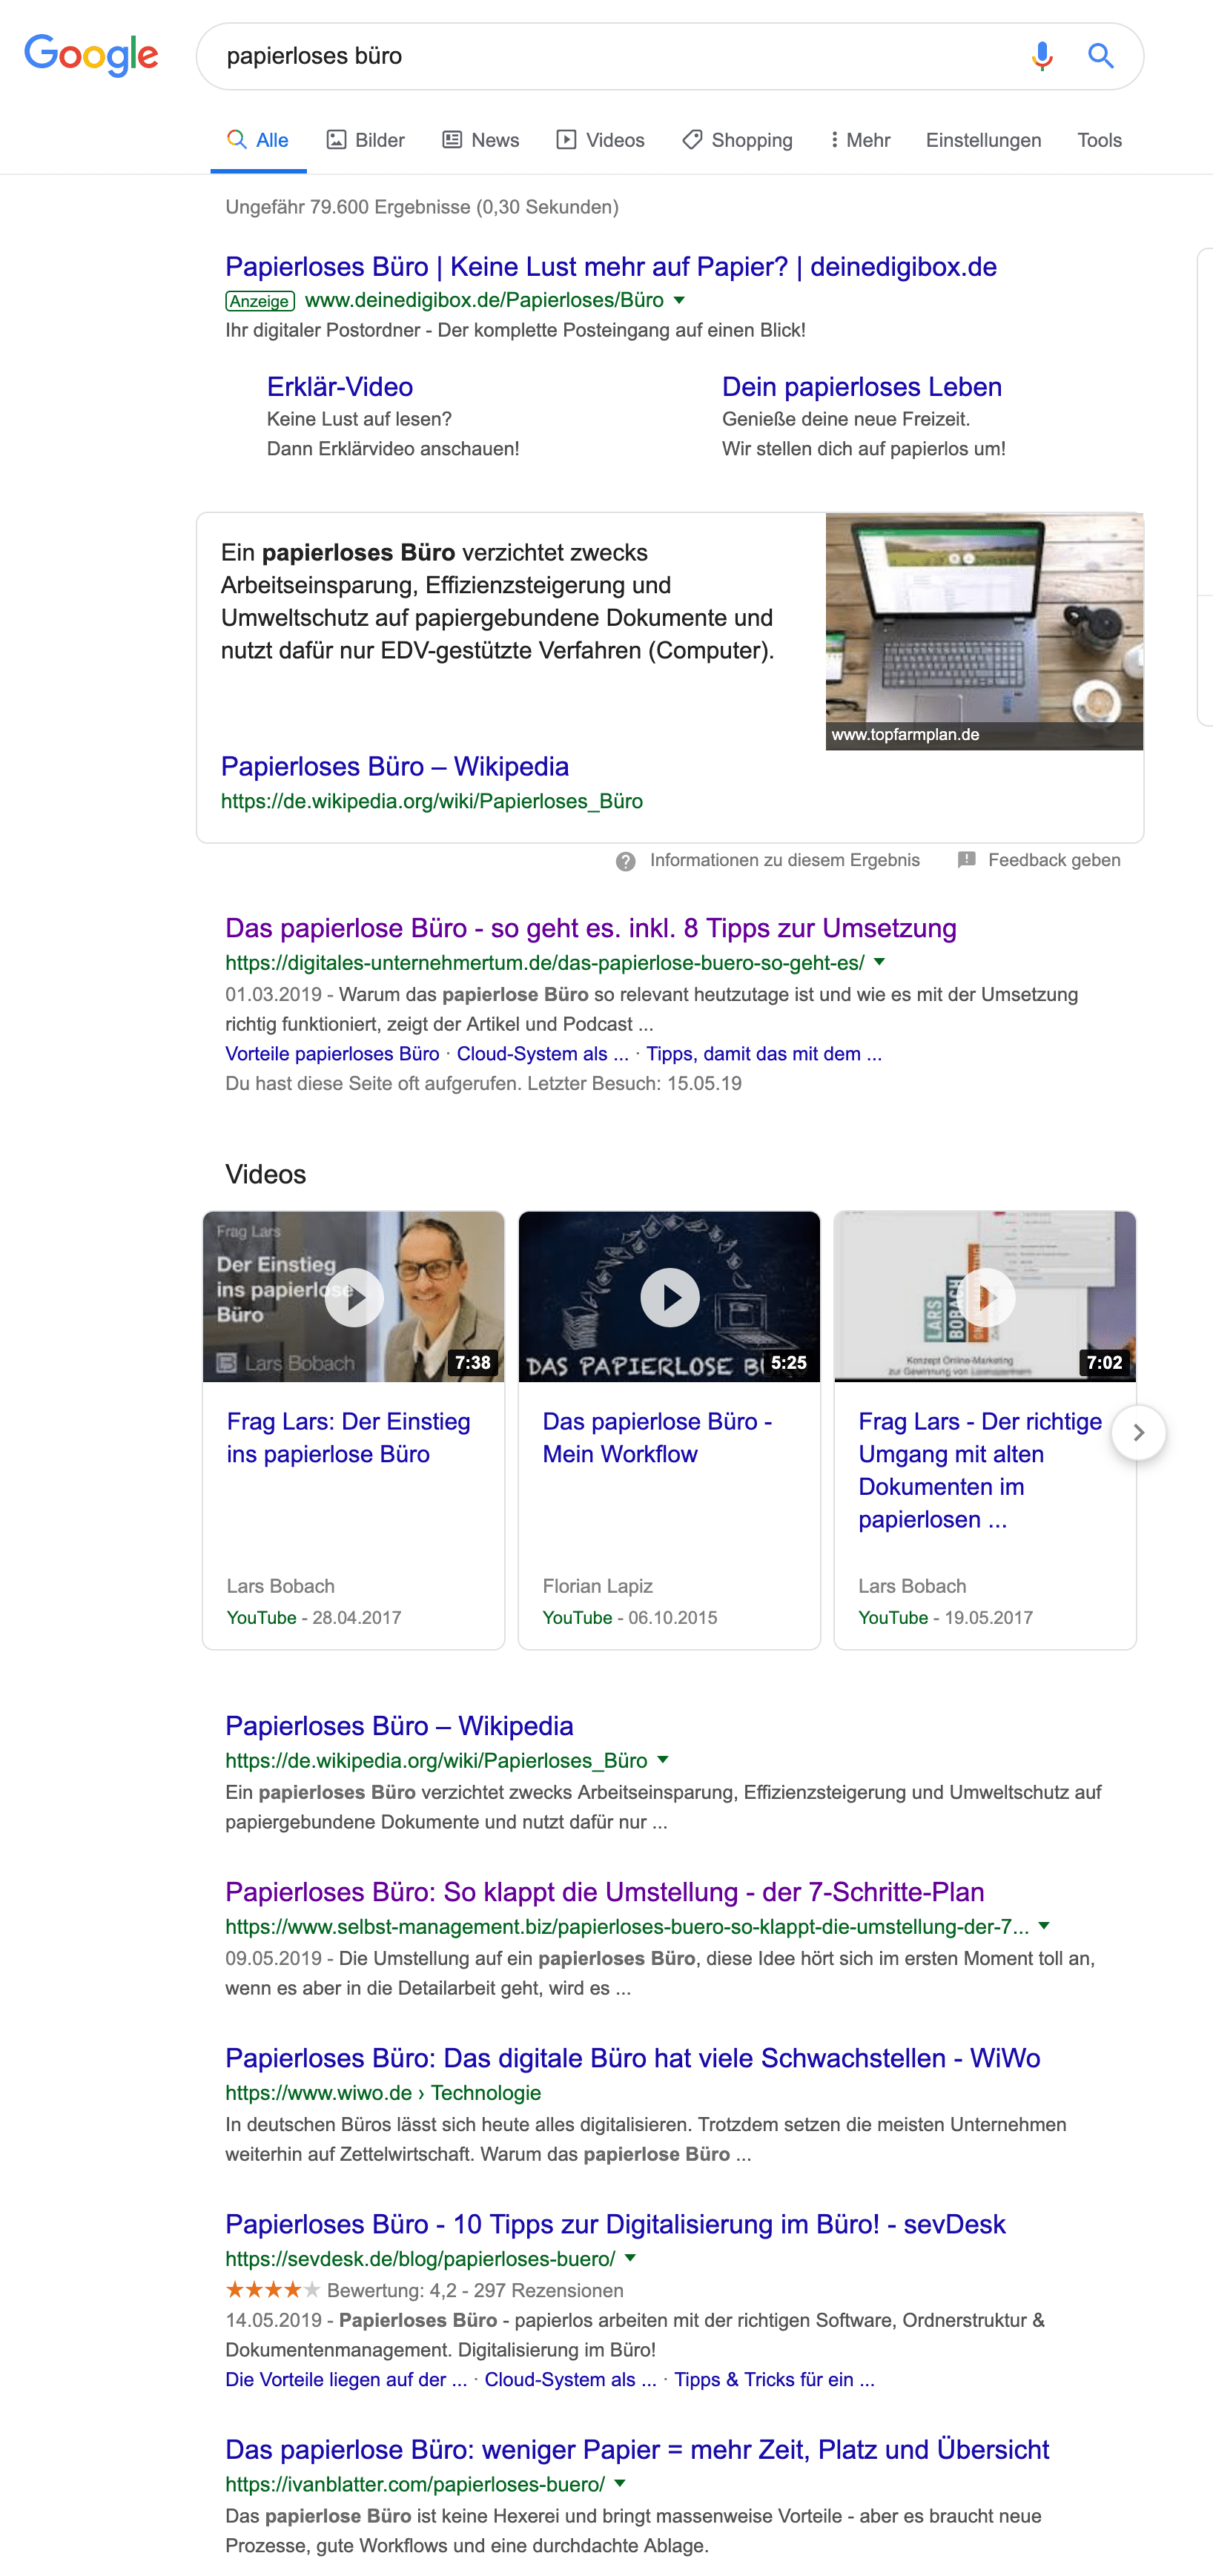Switch to the Alle tab

pyautogui.click(x=258, y=140)
